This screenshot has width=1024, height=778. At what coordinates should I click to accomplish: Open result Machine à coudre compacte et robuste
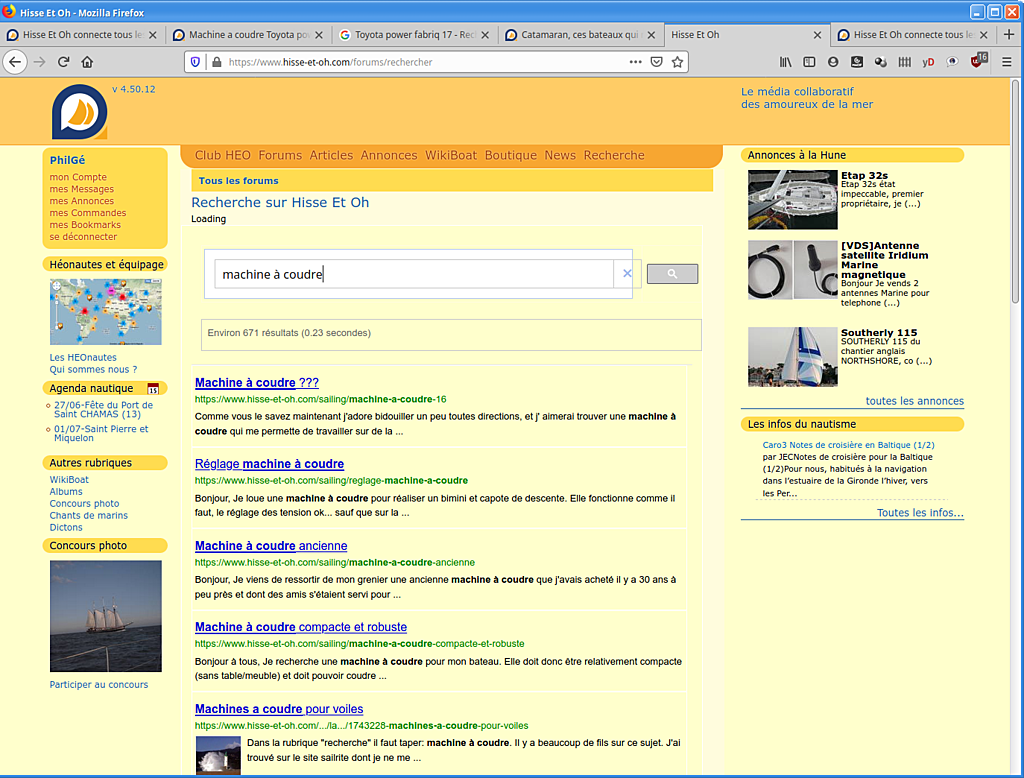[300, 627]
